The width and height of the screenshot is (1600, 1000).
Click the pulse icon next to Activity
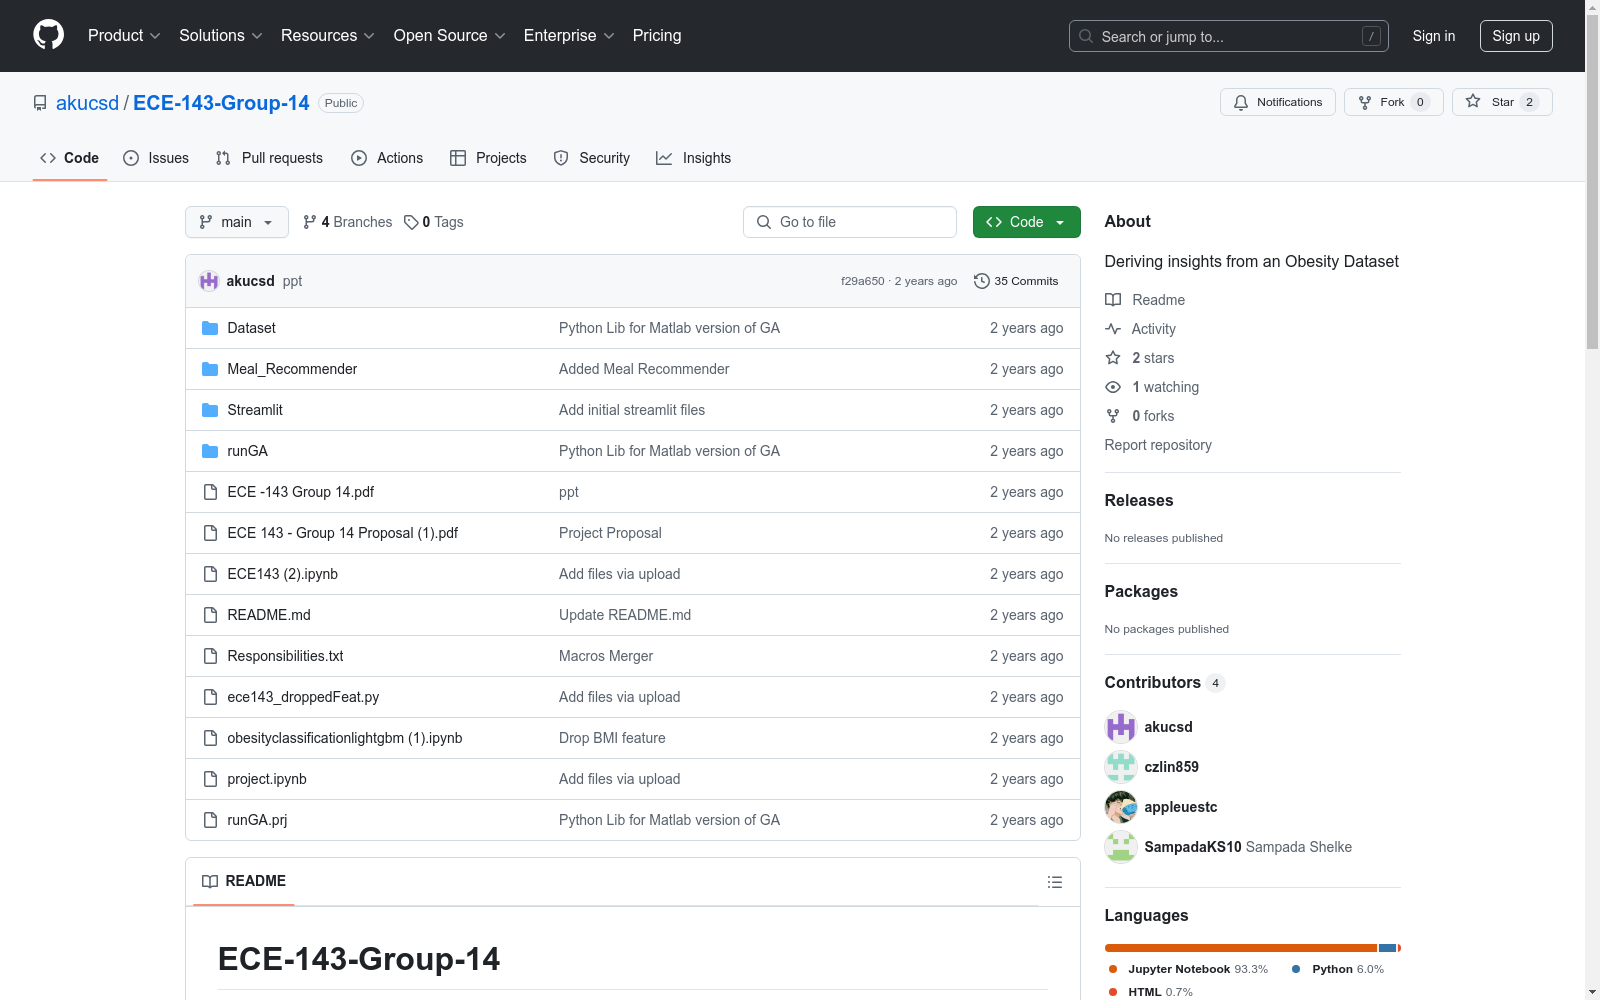pyautogui.click(x=1113, y=329)
